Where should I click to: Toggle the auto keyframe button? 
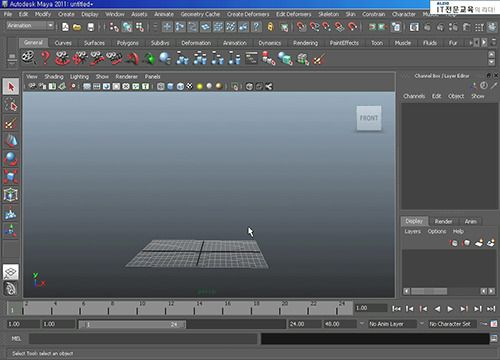[483, 324]
